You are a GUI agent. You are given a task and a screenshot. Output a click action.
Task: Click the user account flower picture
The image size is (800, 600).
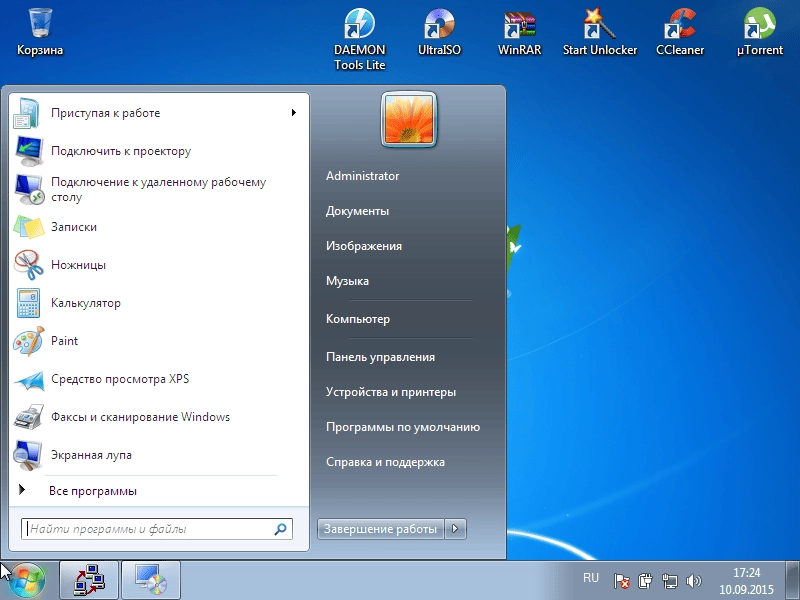pyautogui.click(x=409, y=119)
